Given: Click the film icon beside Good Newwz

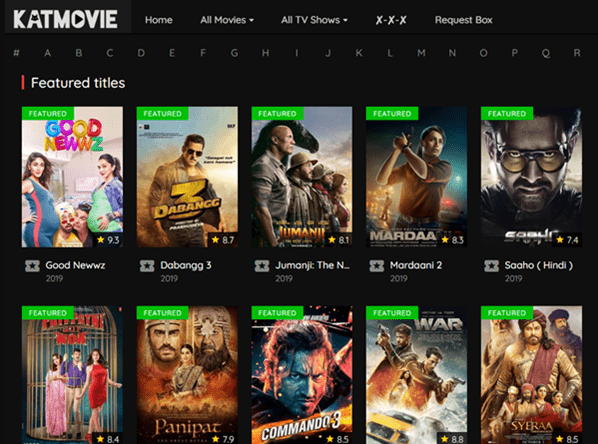Looking at the screenshot, I should coord(32,266).
